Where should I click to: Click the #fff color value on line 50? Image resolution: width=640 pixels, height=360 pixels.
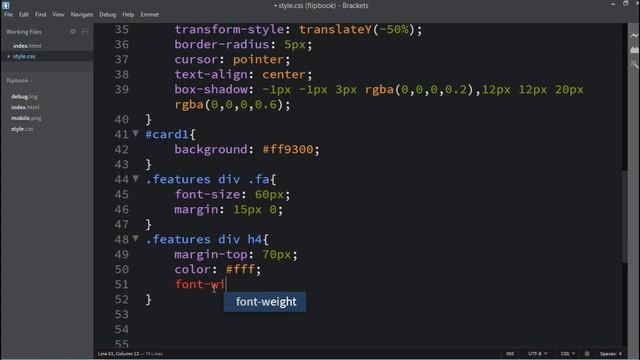pos(240,269)
